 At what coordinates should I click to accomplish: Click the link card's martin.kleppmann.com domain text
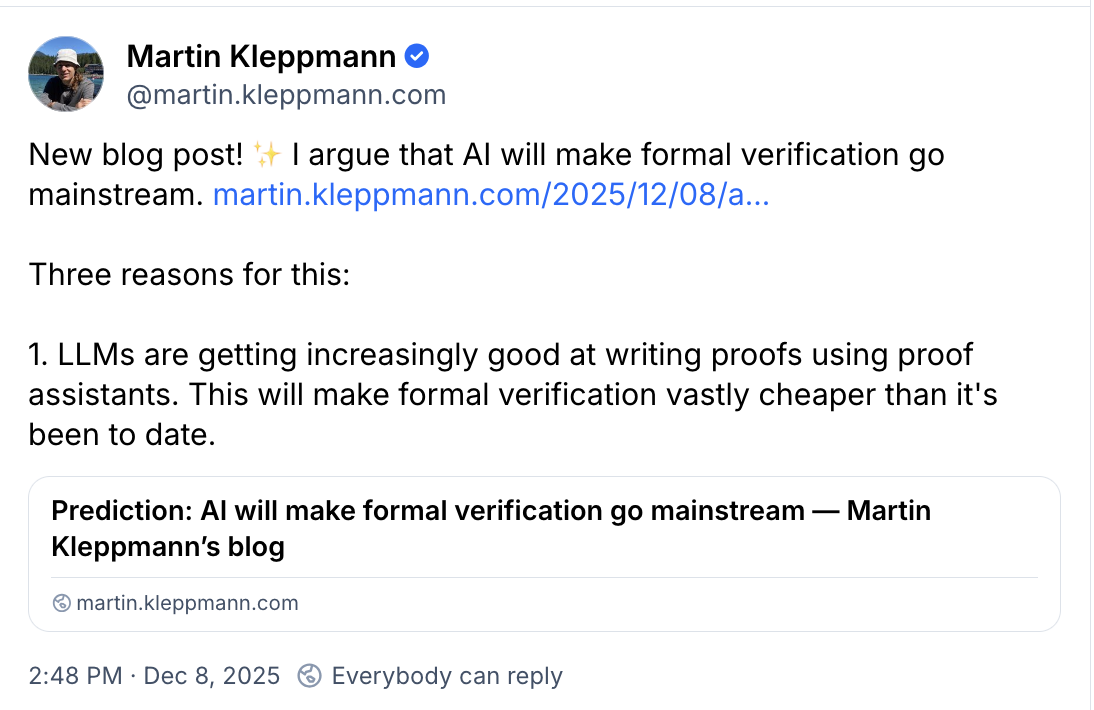tap(187, 603)
